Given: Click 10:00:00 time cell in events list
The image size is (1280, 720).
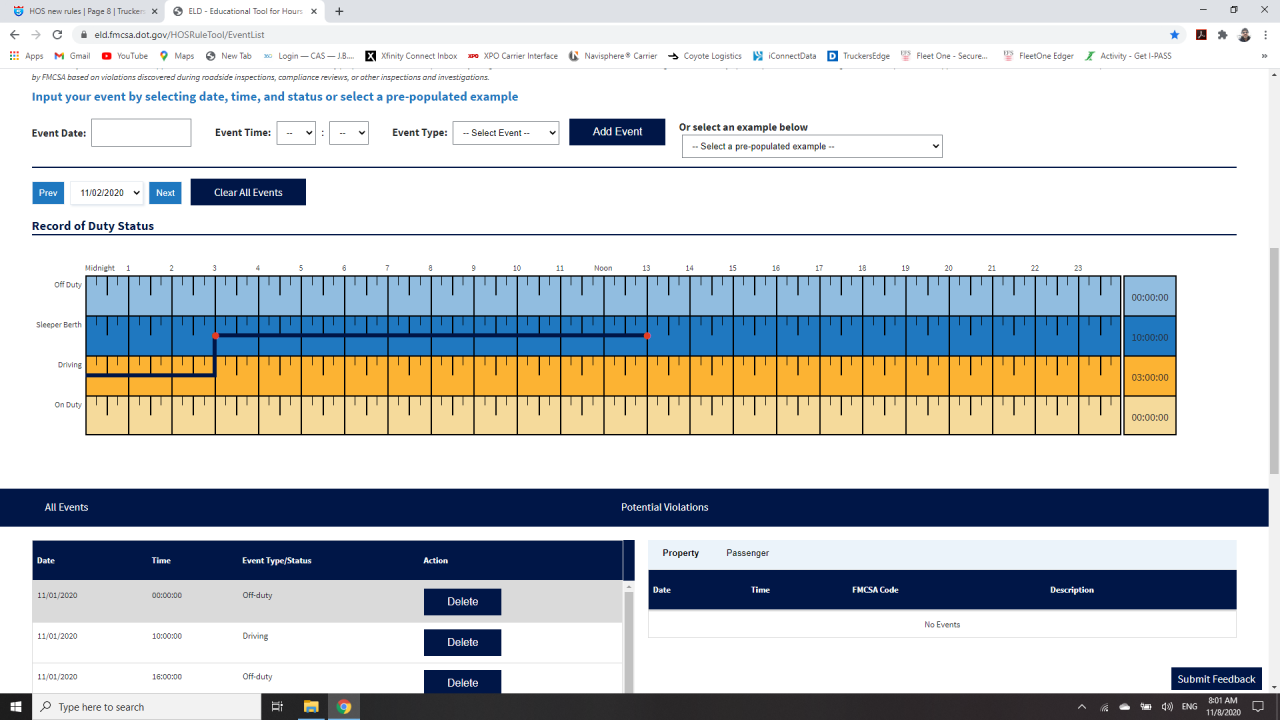Looking at the screenshot, I should pos(167,635).
